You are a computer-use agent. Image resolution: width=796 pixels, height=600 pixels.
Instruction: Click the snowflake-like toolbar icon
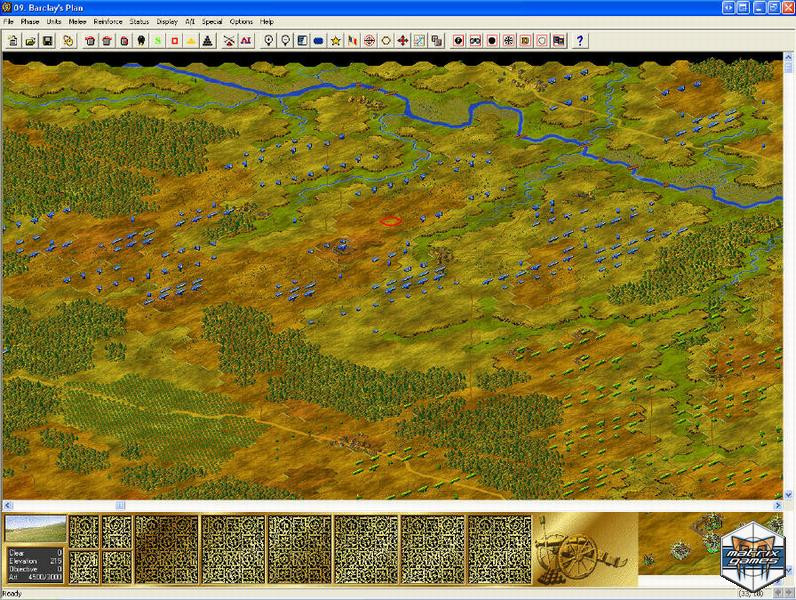(x=509, y=41)
